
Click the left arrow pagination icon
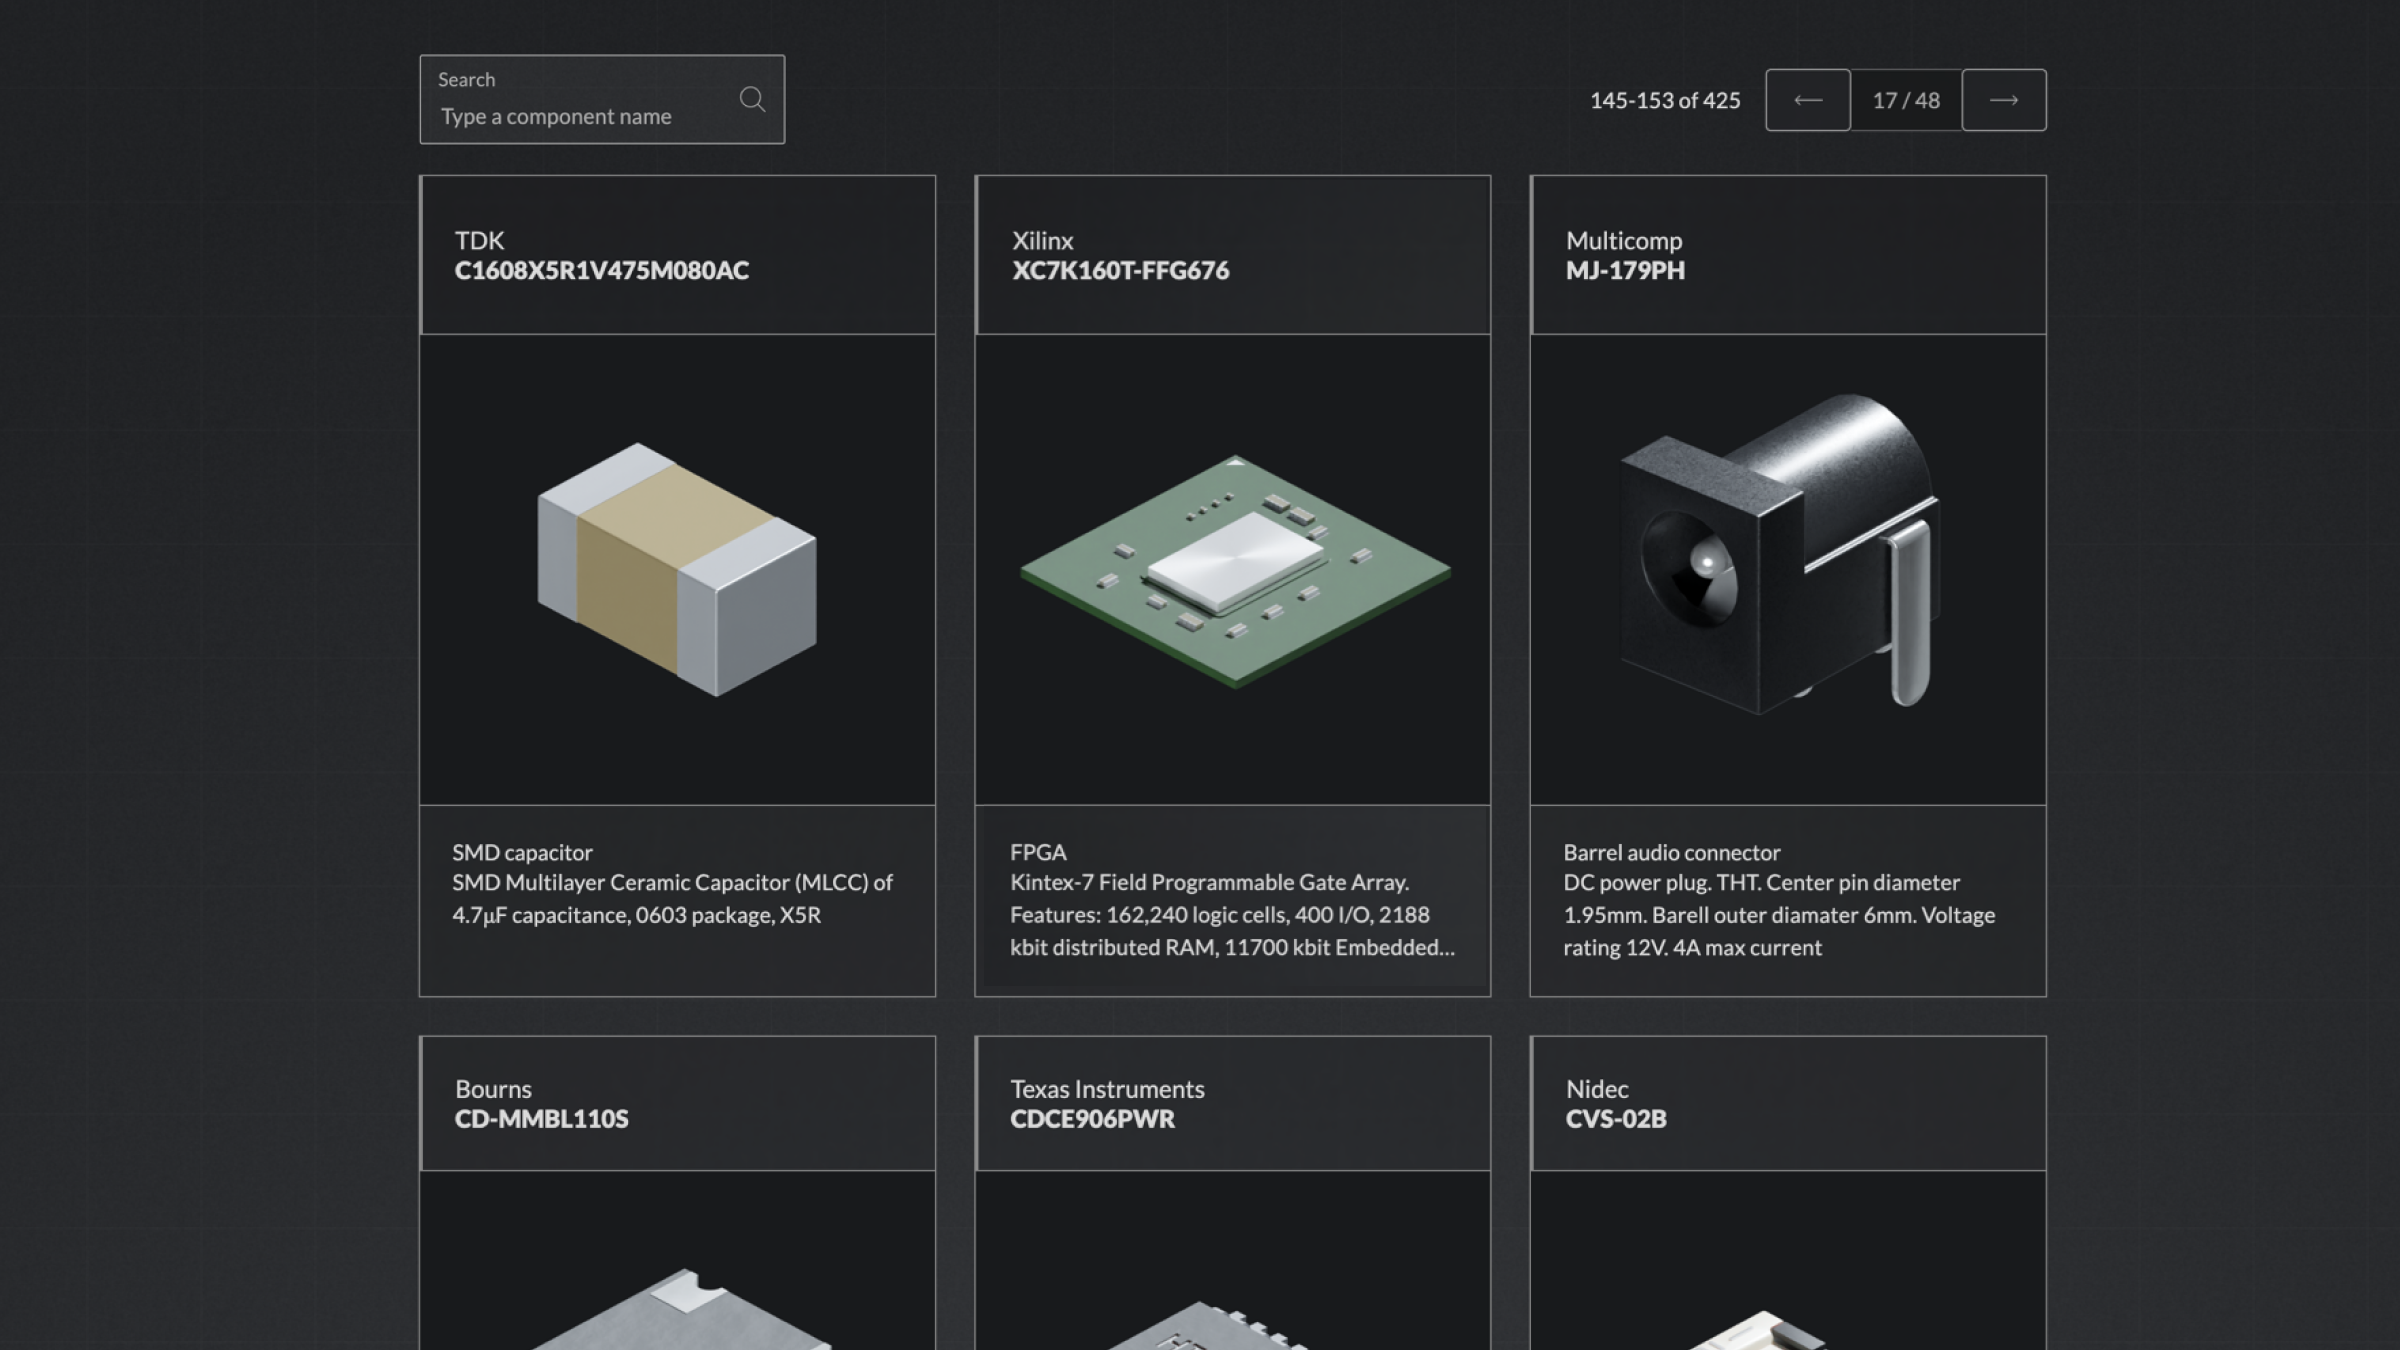(1807, 99)
